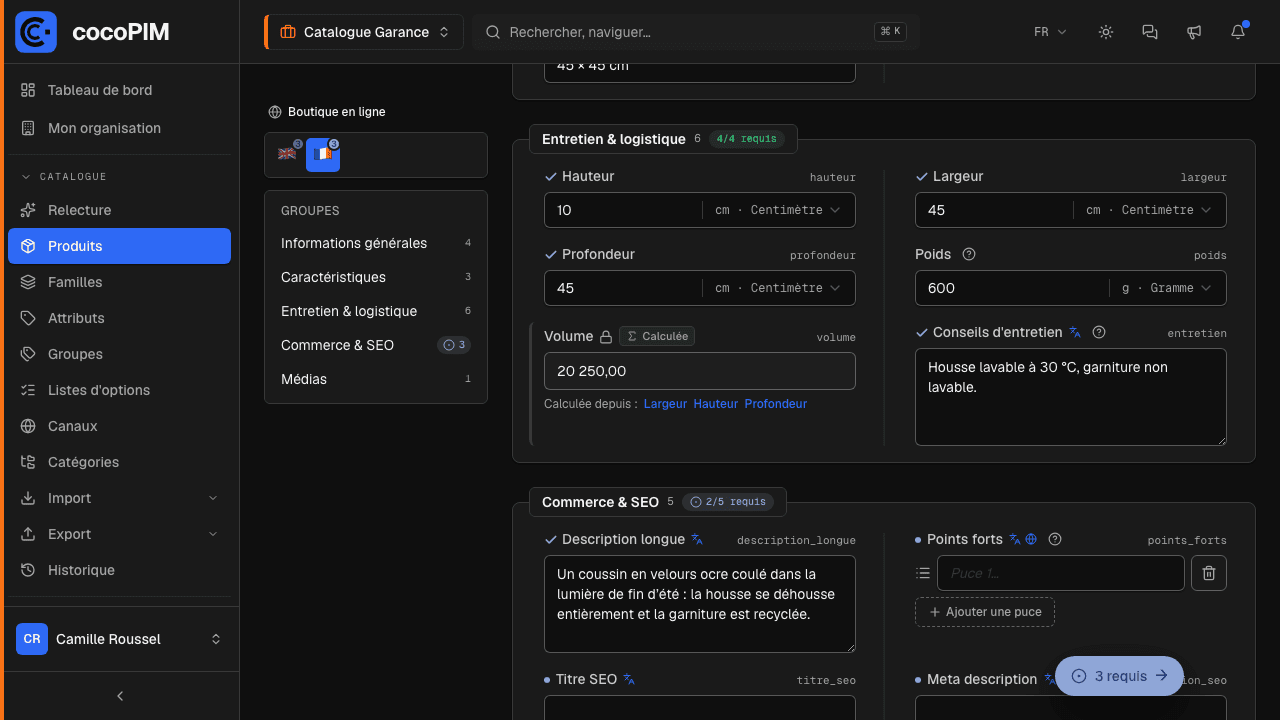
Task: Select the English flag locale
Action: pyautogui.click(x=287, y=154)
